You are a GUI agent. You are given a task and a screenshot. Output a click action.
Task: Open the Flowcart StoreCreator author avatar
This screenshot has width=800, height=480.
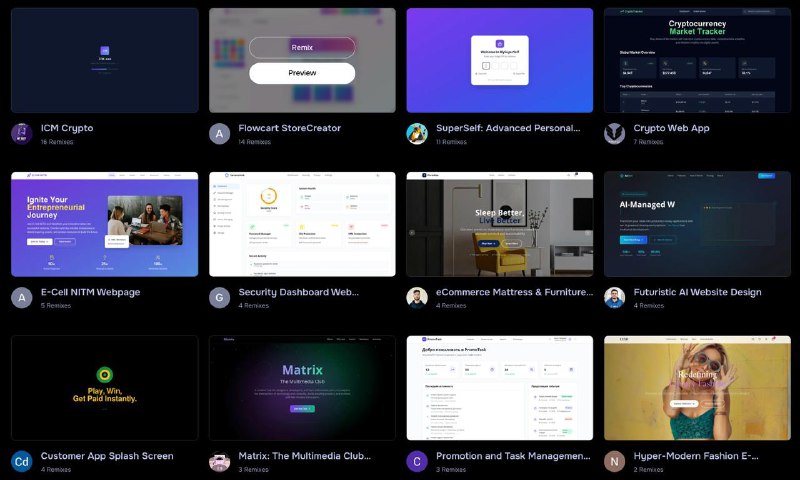click(219, 134)
